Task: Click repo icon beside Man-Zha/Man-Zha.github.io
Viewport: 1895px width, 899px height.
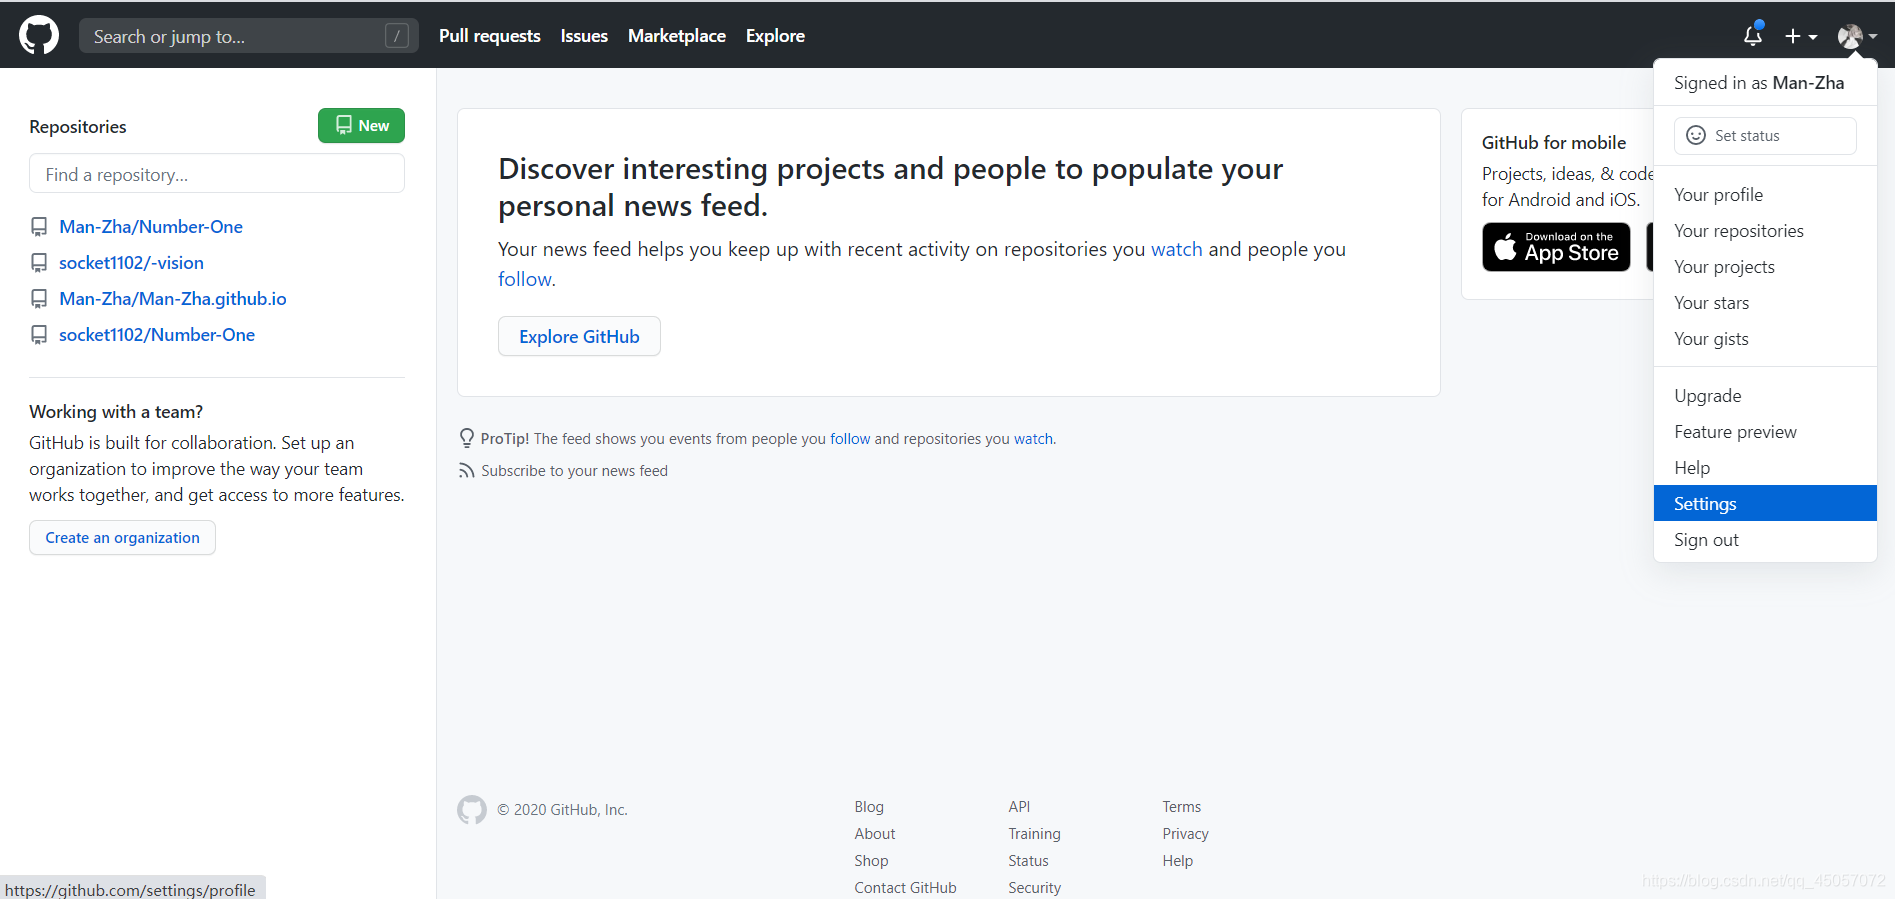Action: coord(39,299)
